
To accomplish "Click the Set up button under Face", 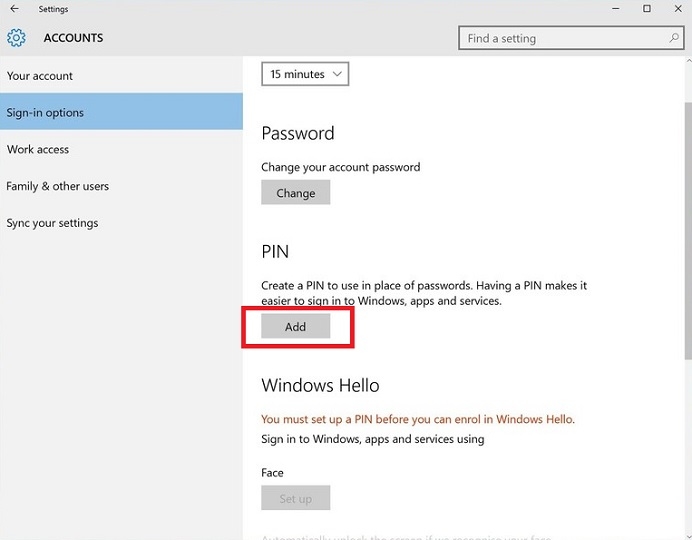I will click(x=295, y=498).
